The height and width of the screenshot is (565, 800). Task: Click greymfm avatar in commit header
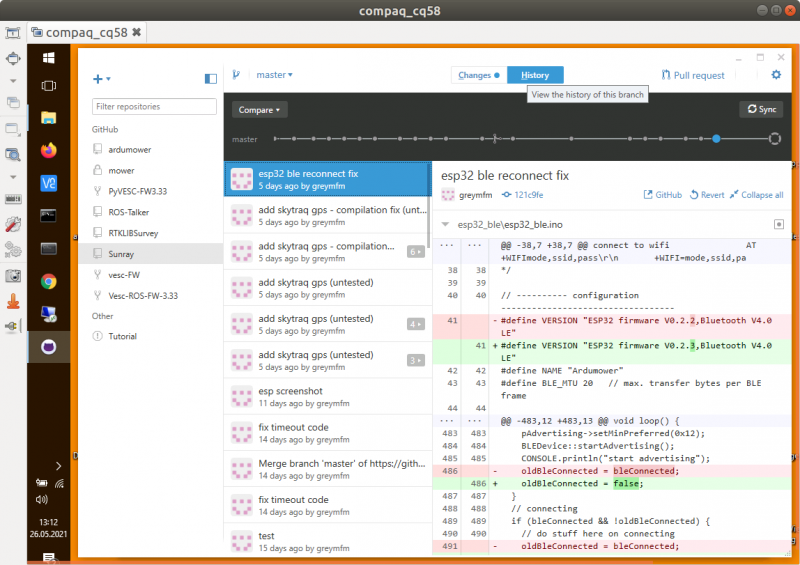click(448, 194)
